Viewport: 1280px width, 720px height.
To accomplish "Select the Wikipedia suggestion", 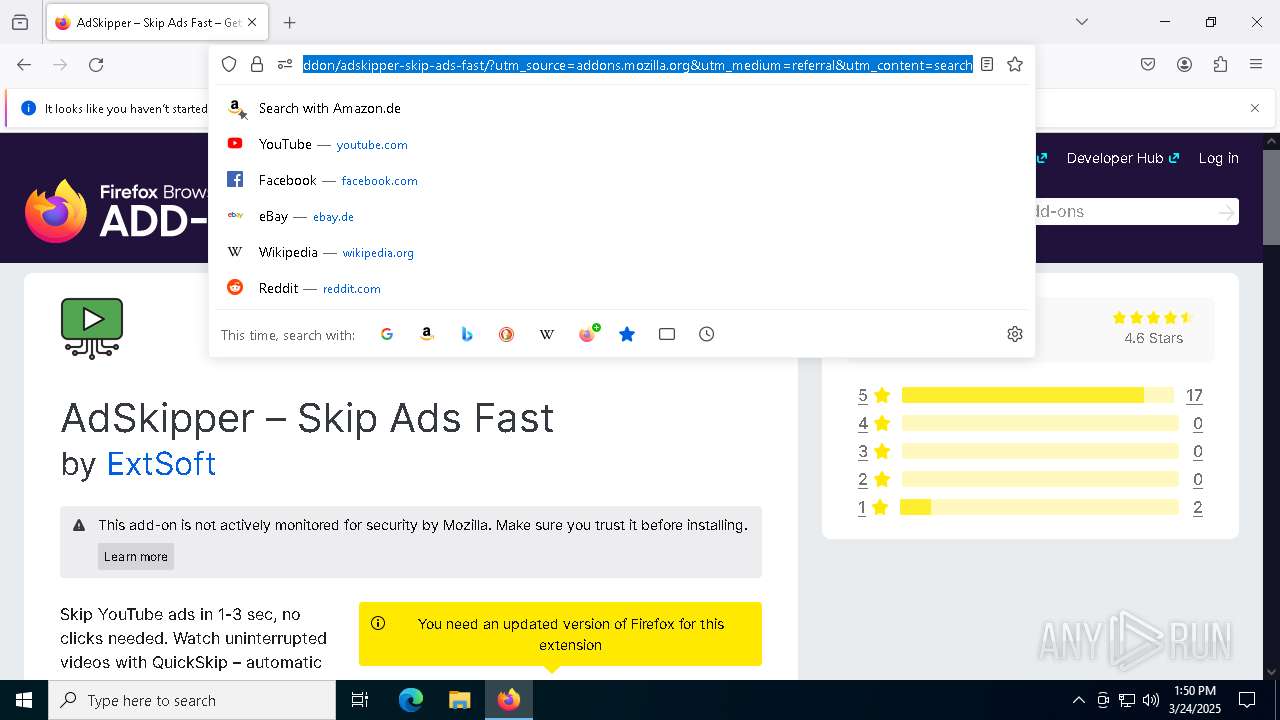I will coord(622,252).
